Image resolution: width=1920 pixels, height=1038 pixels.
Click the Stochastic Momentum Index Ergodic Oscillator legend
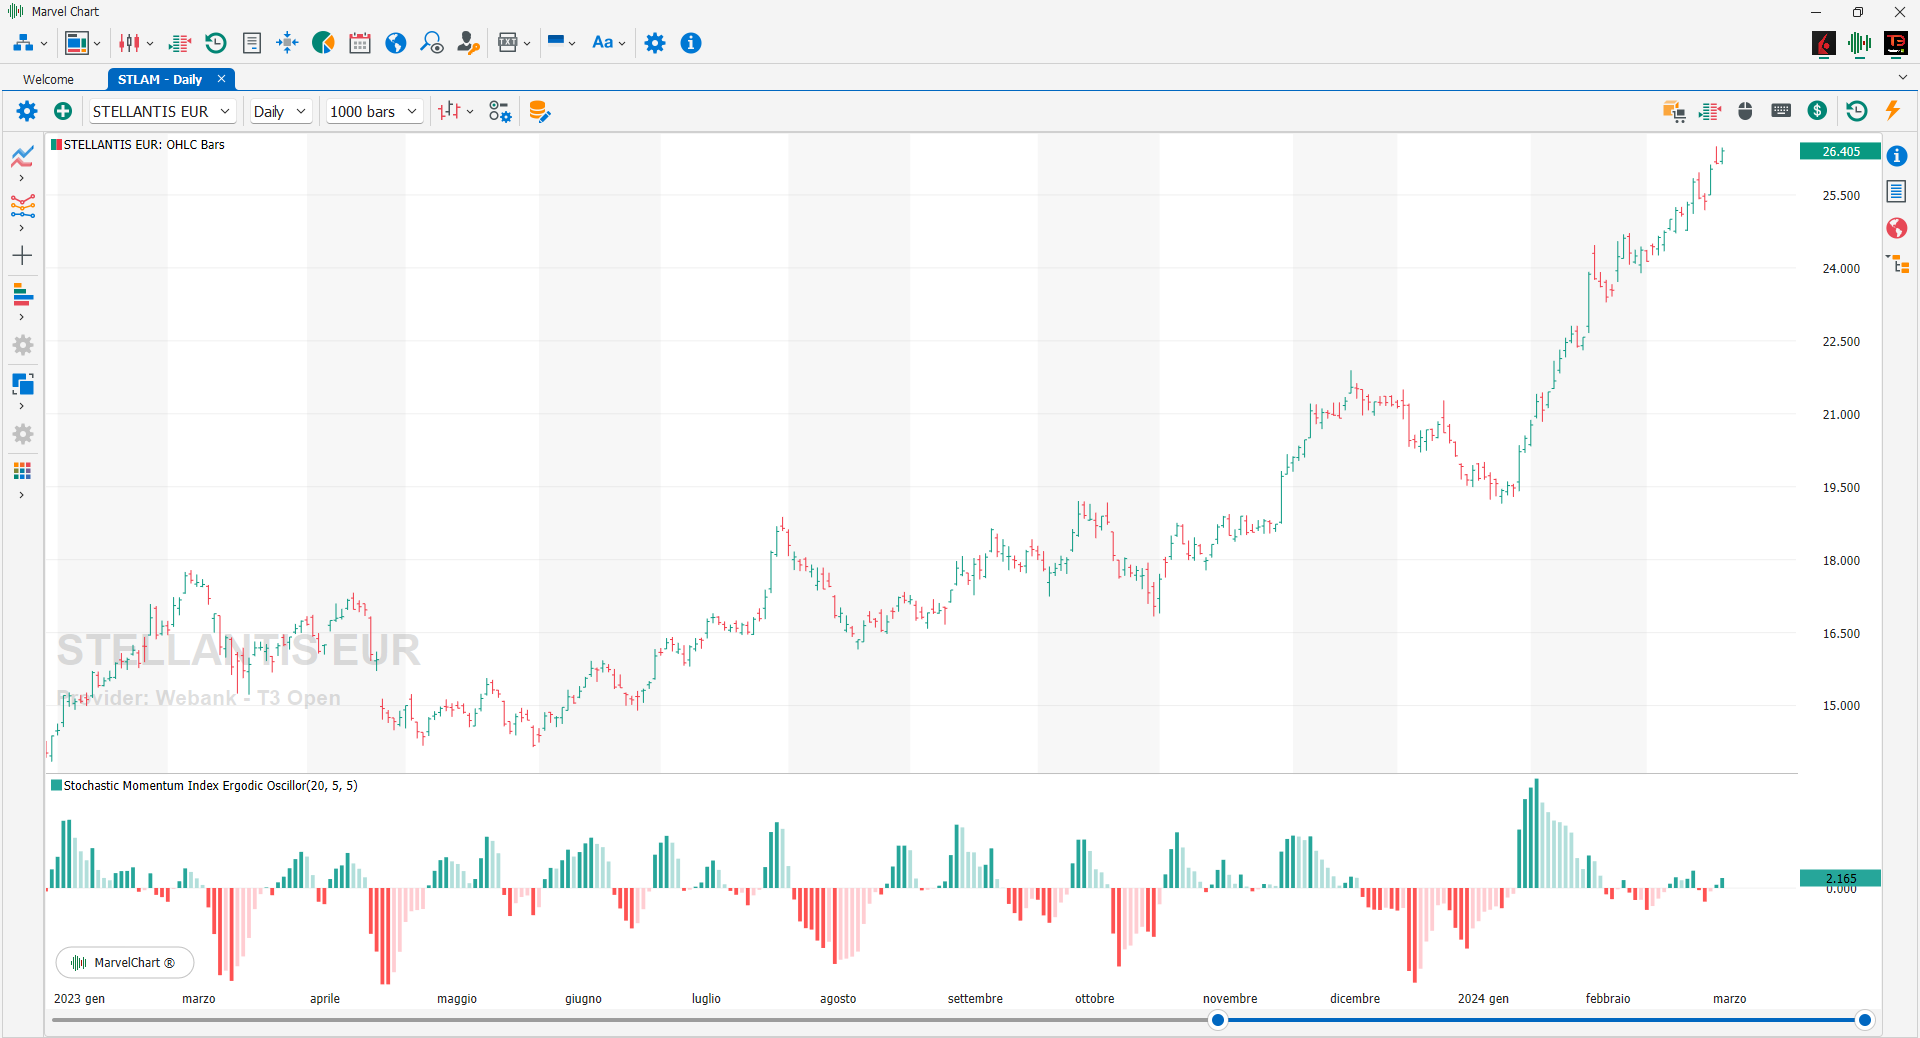(205, 786)
